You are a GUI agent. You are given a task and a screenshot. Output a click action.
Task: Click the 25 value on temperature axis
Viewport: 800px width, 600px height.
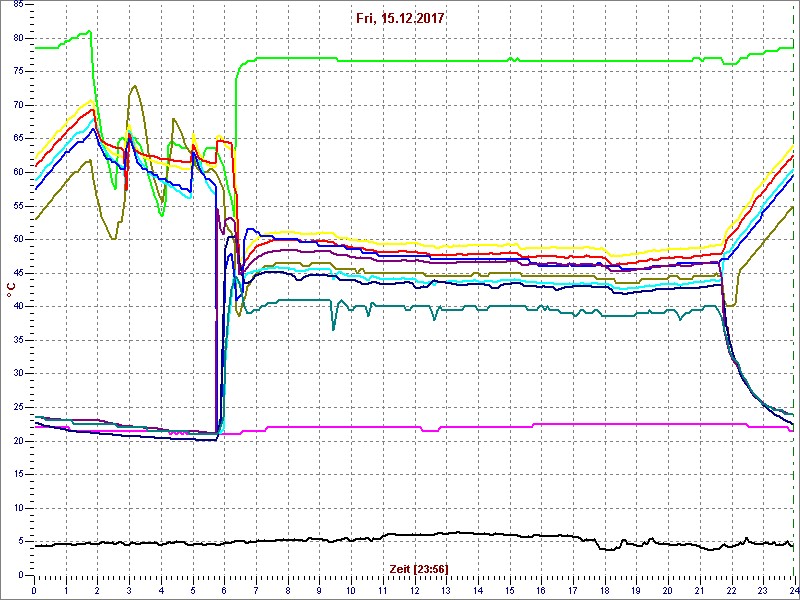[18, 407]
